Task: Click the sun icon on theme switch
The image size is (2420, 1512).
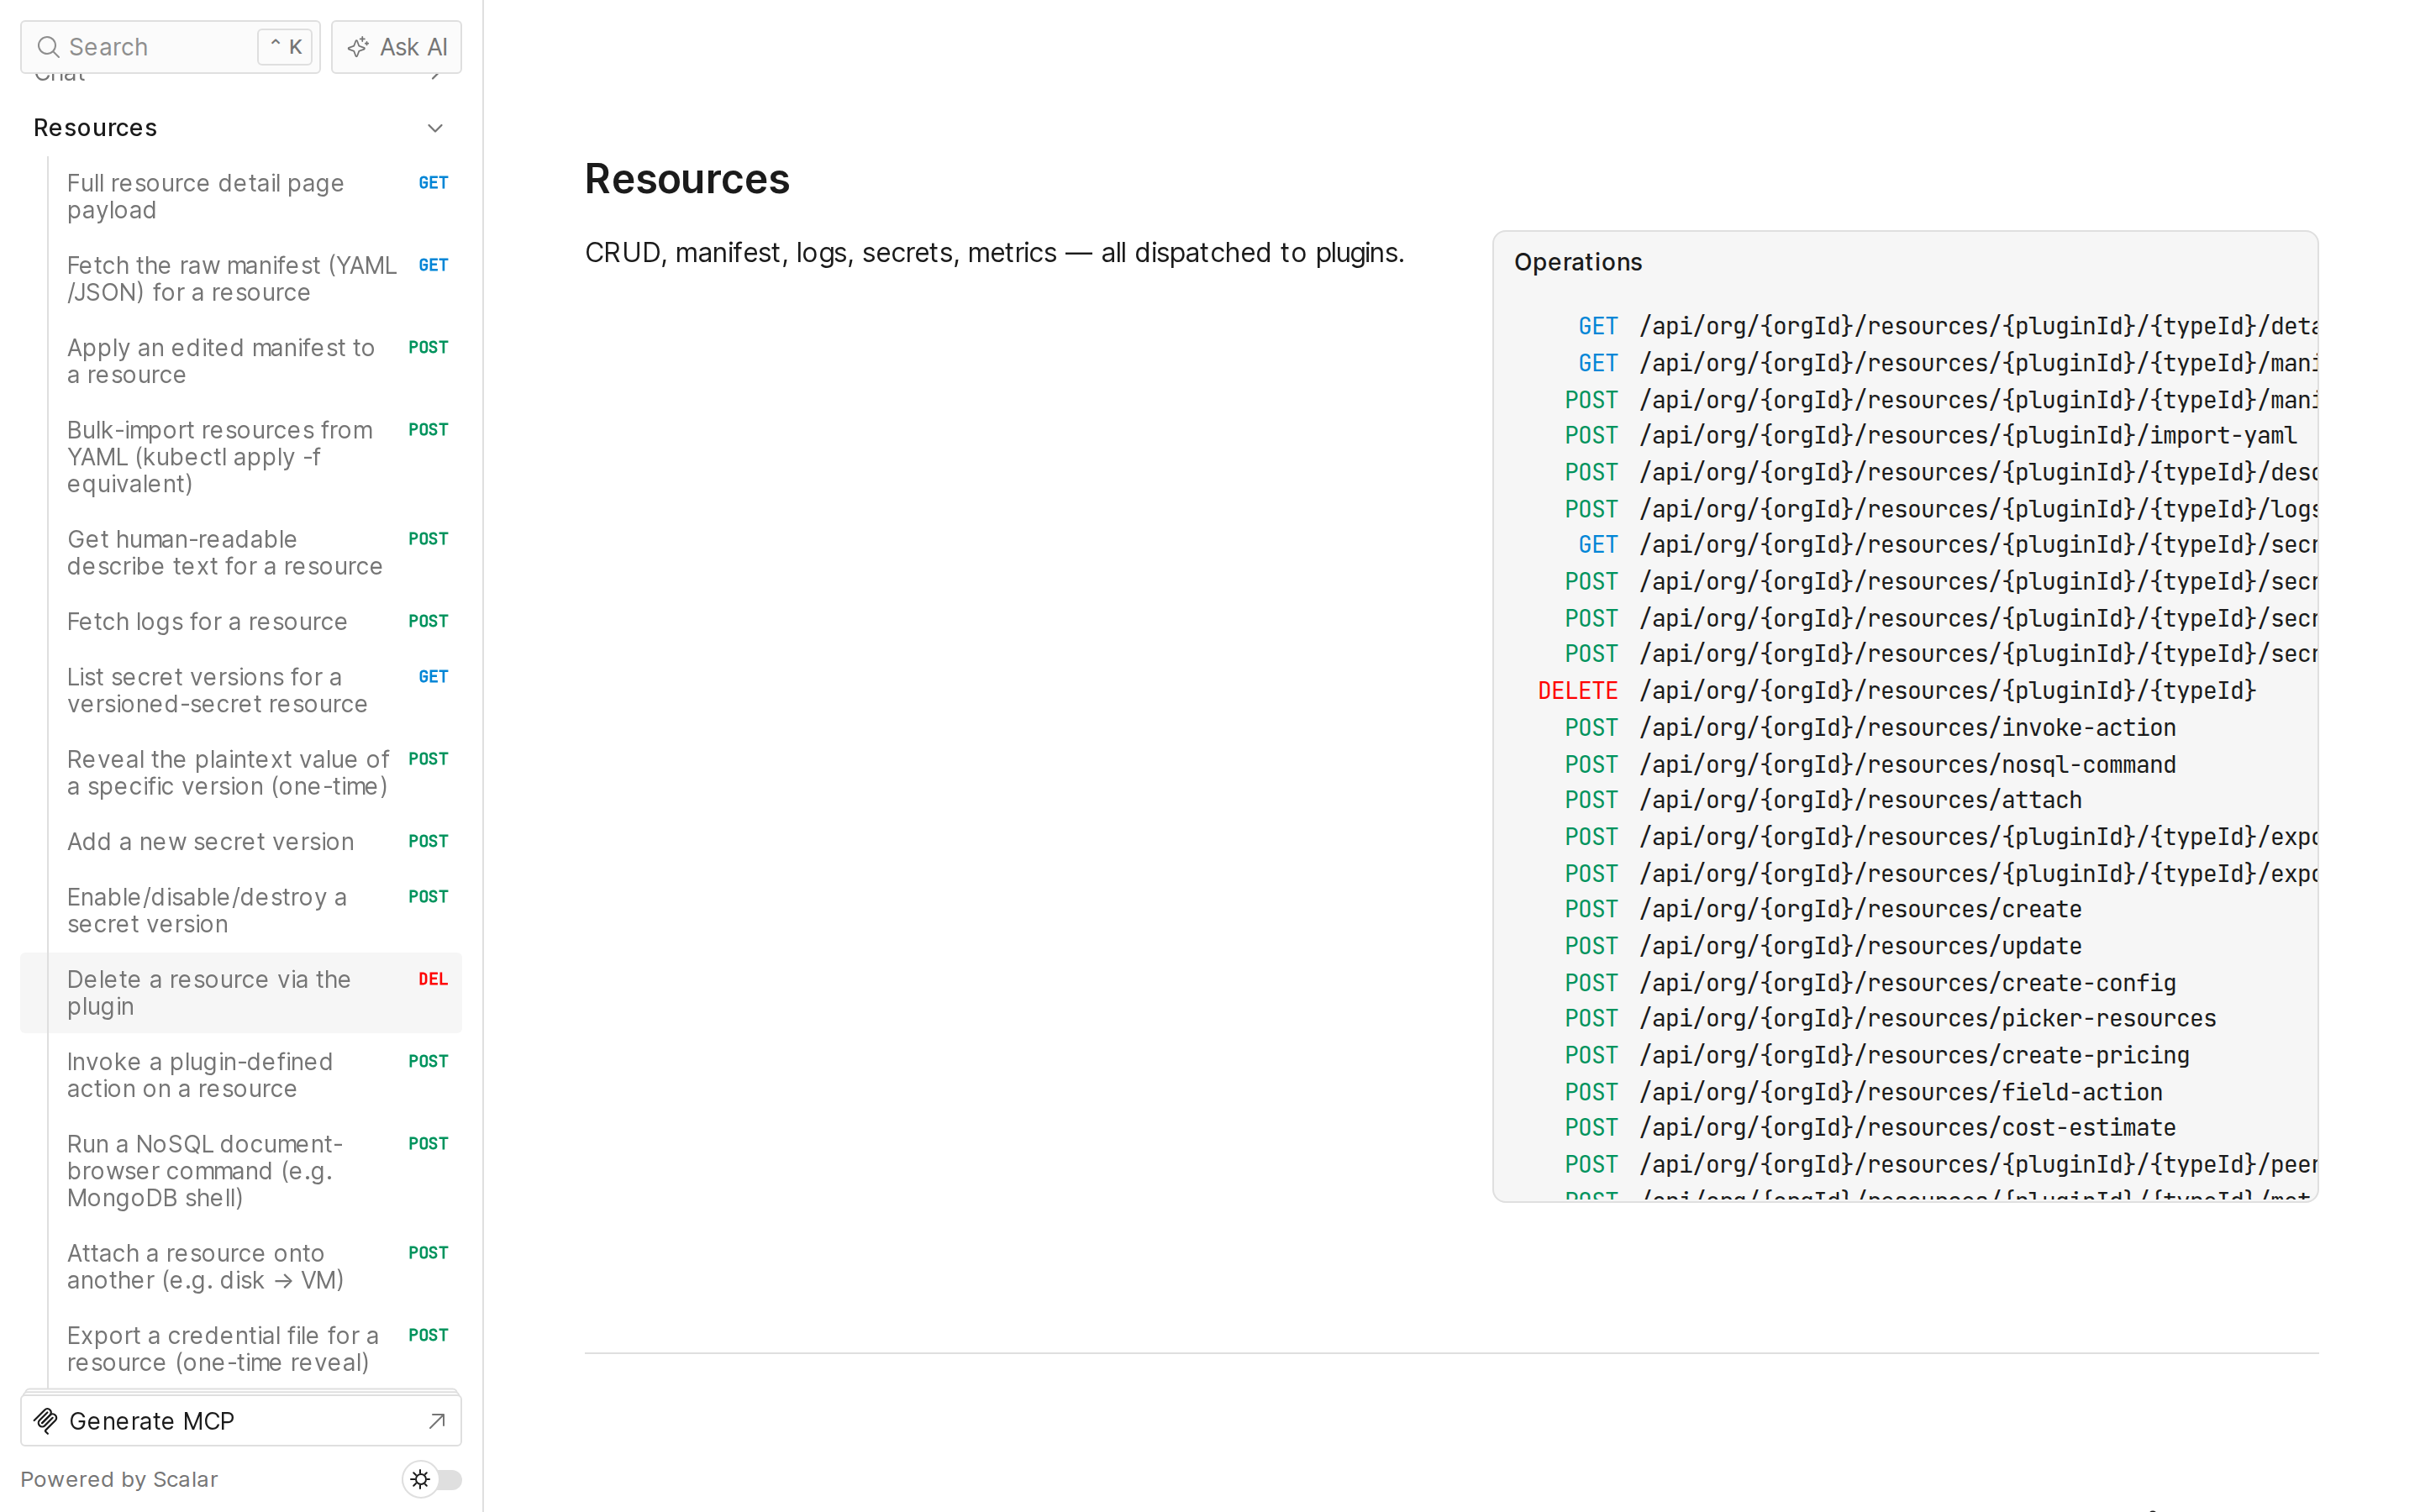Action: click(x=420, y=1479)
